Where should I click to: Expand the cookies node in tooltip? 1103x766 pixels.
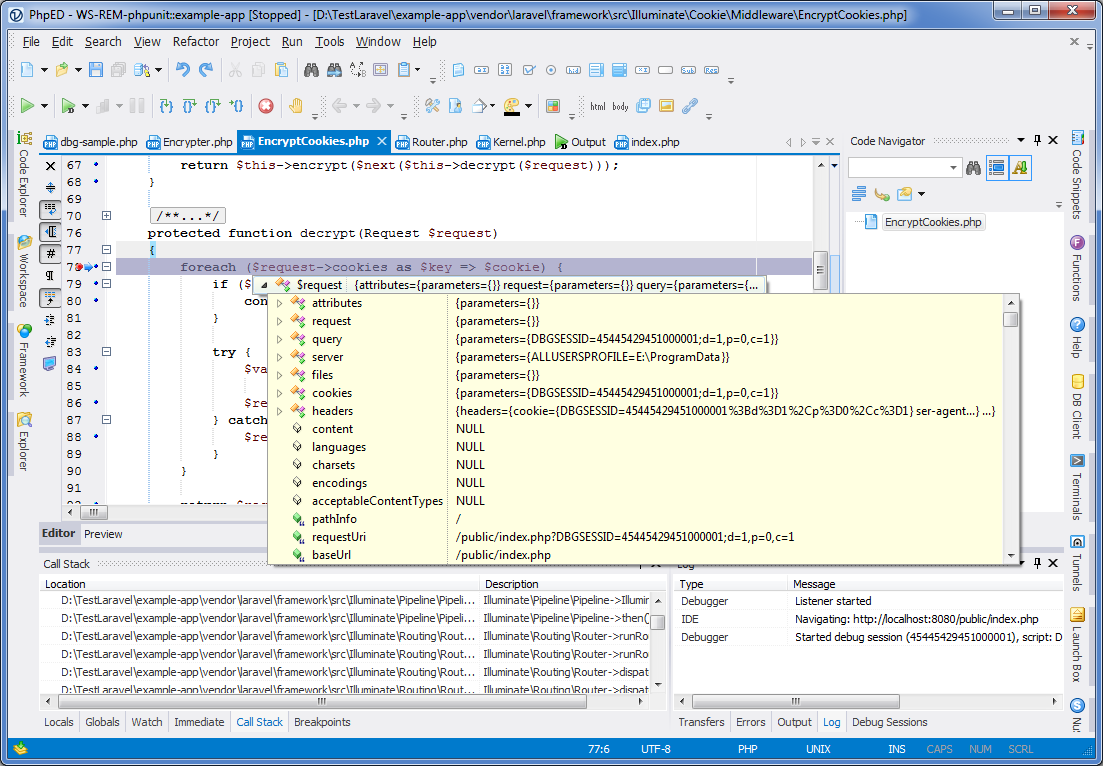[279, 393]
